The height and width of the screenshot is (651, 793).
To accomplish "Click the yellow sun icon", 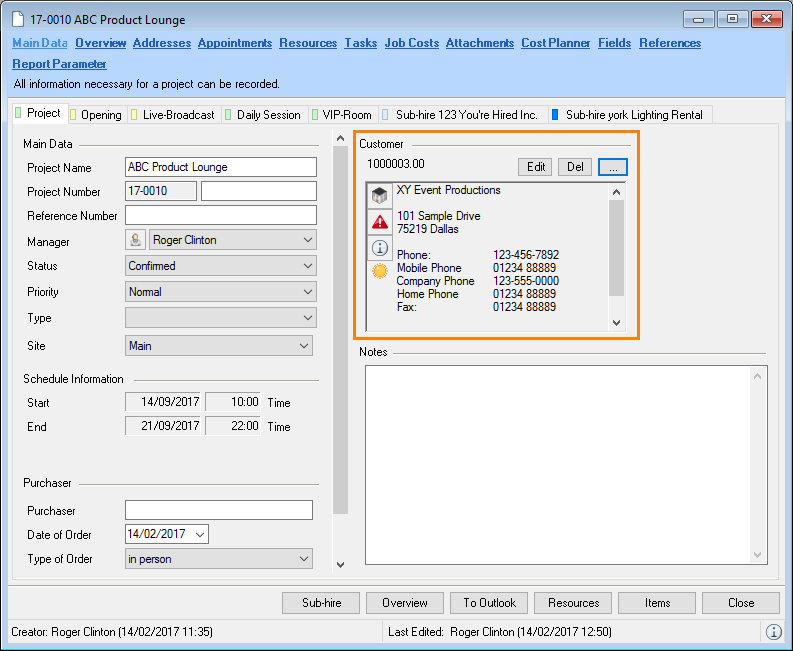I will click(x=380, y=272).
